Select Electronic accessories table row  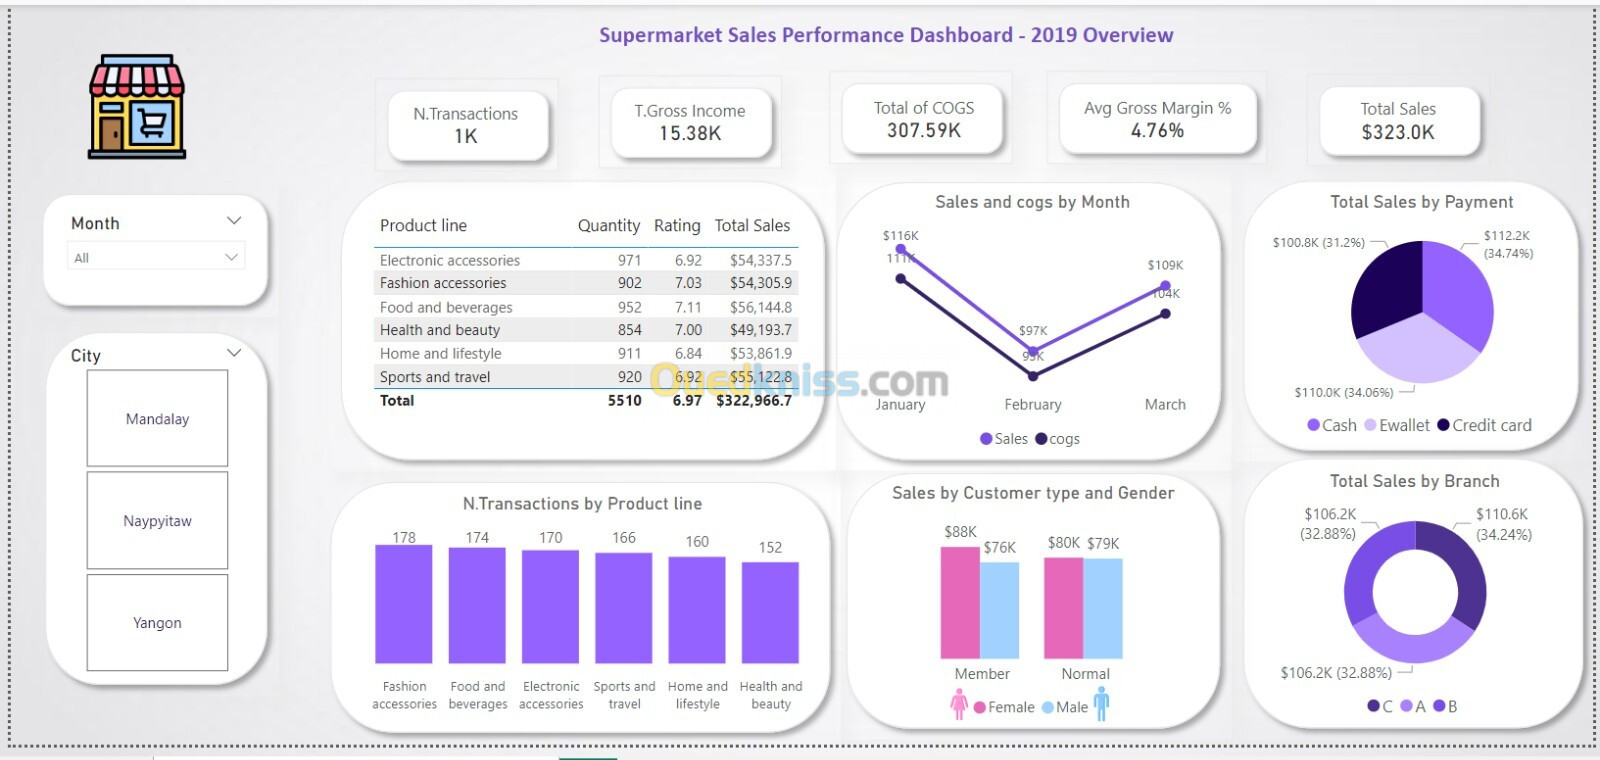586,260
